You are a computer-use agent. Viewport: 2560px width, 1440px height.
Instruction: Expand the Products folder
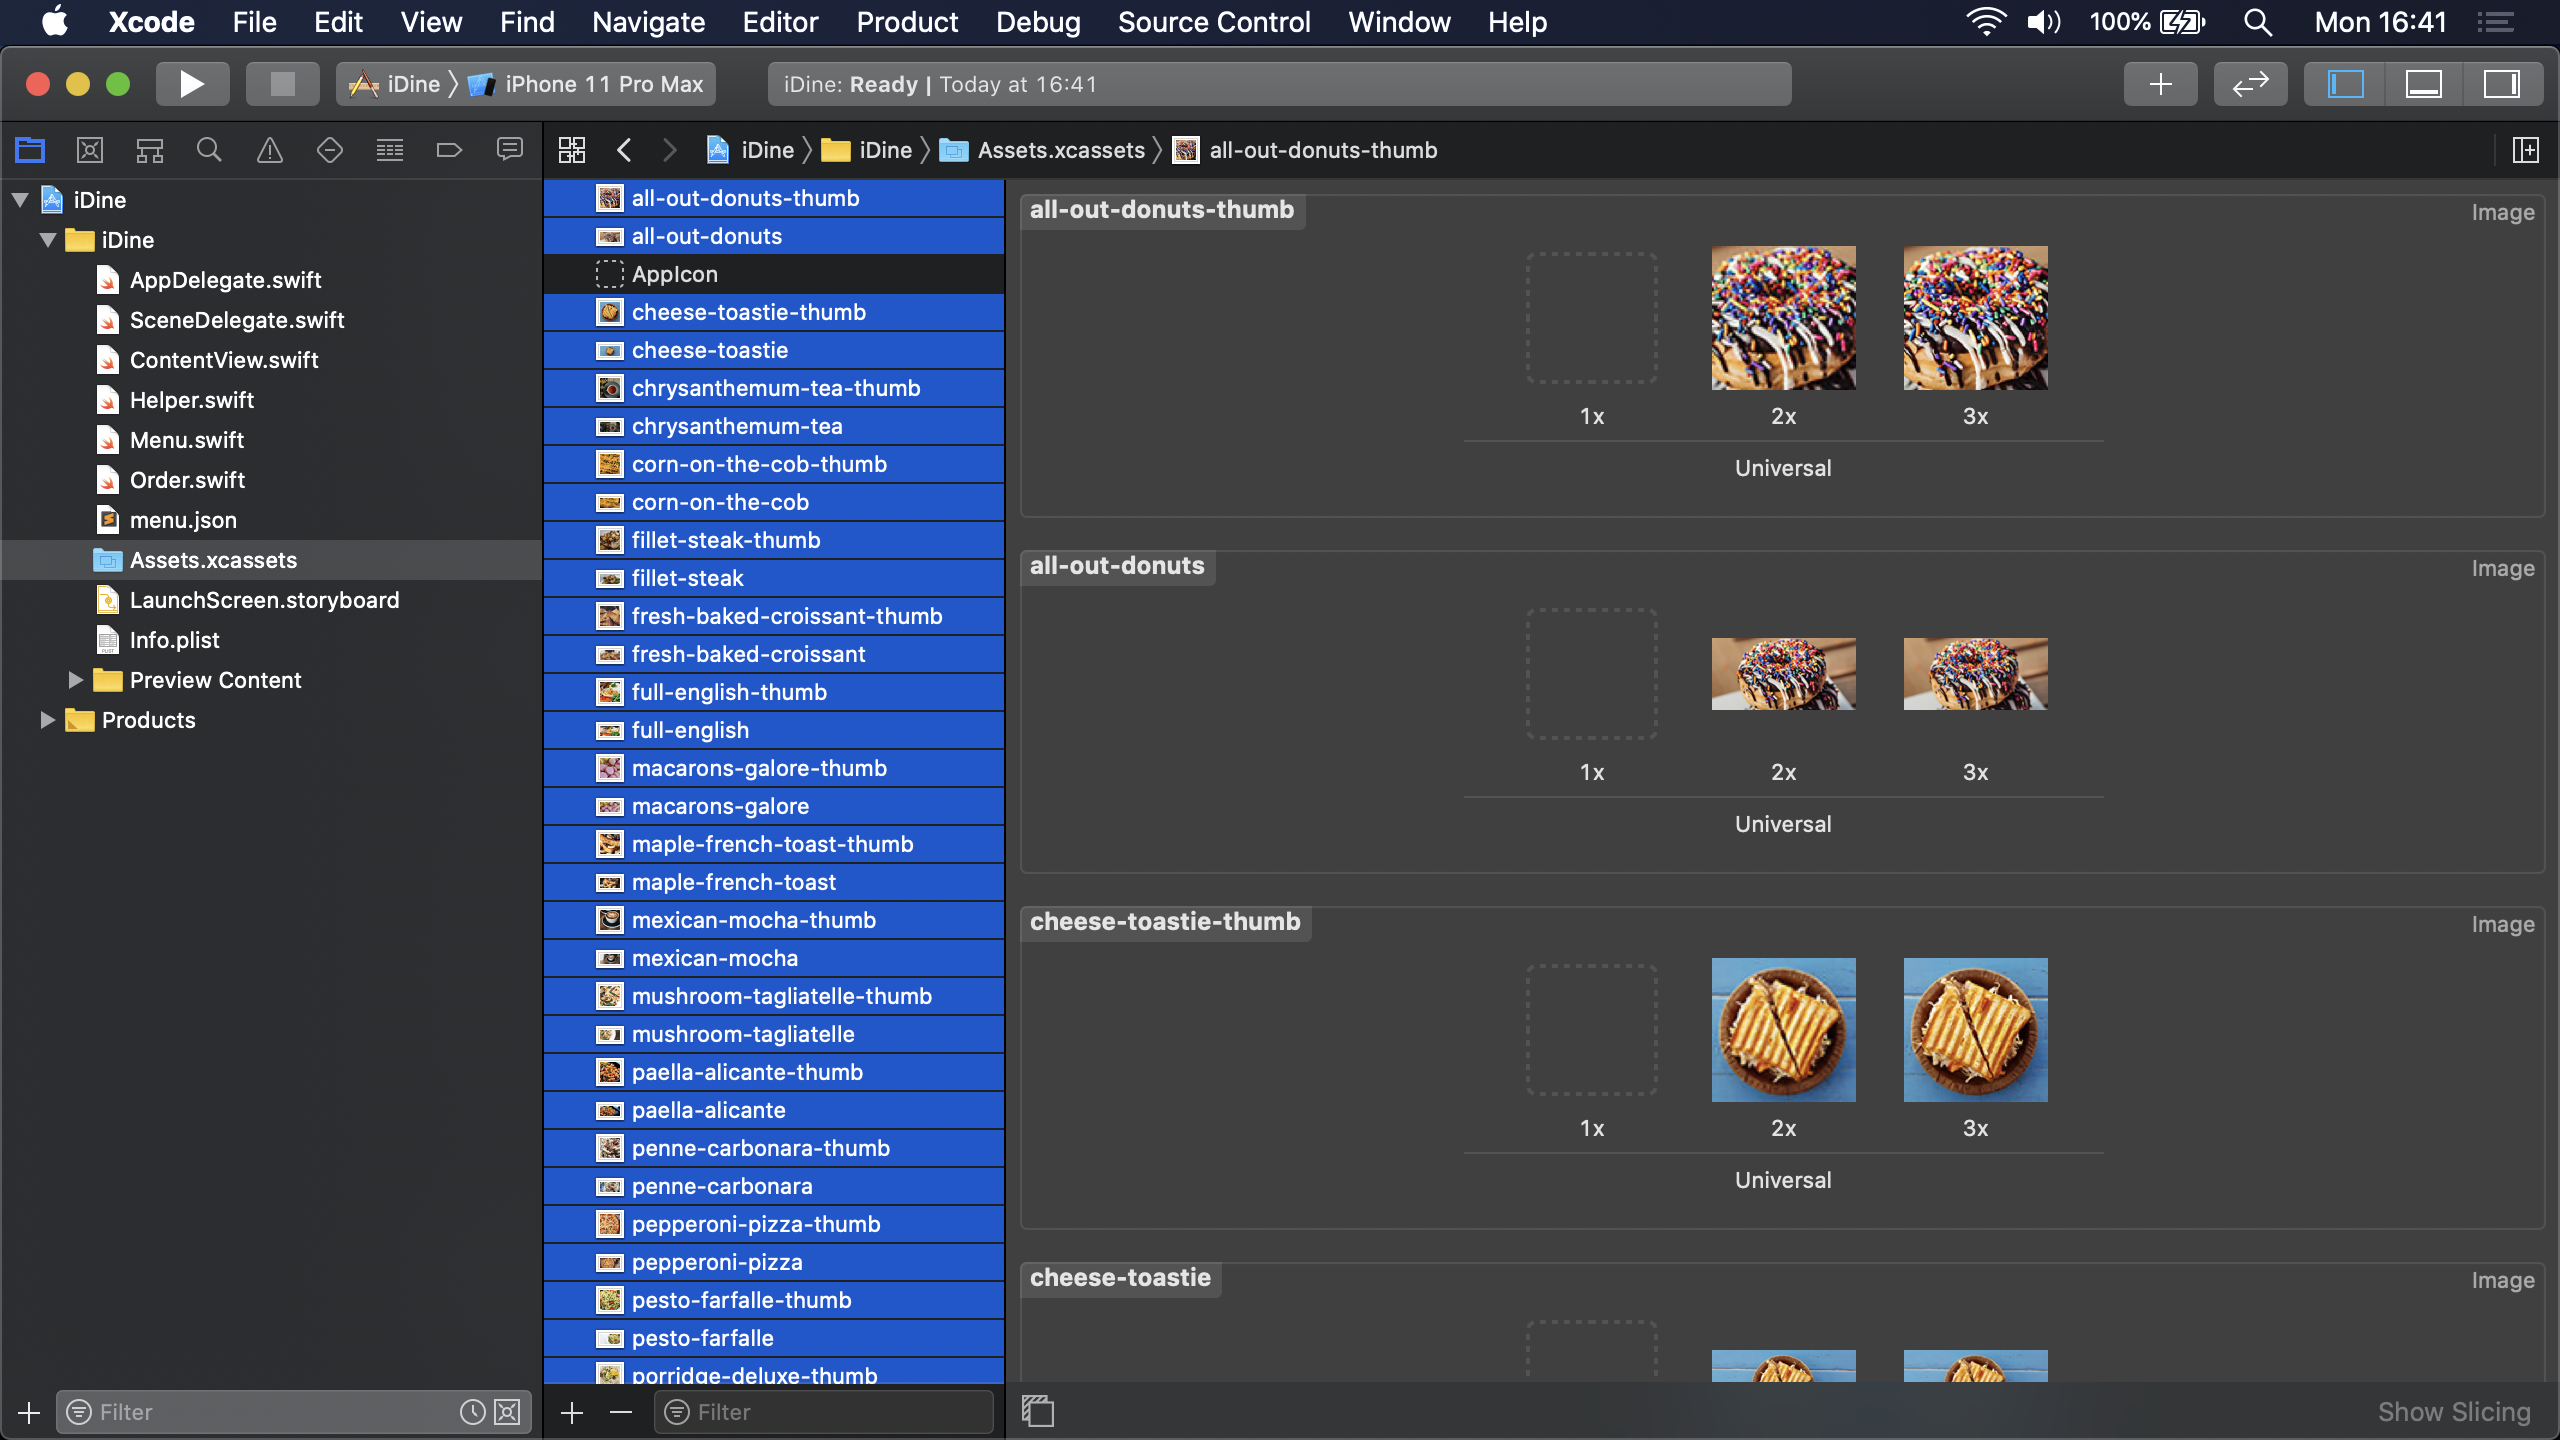pos(47,720)
